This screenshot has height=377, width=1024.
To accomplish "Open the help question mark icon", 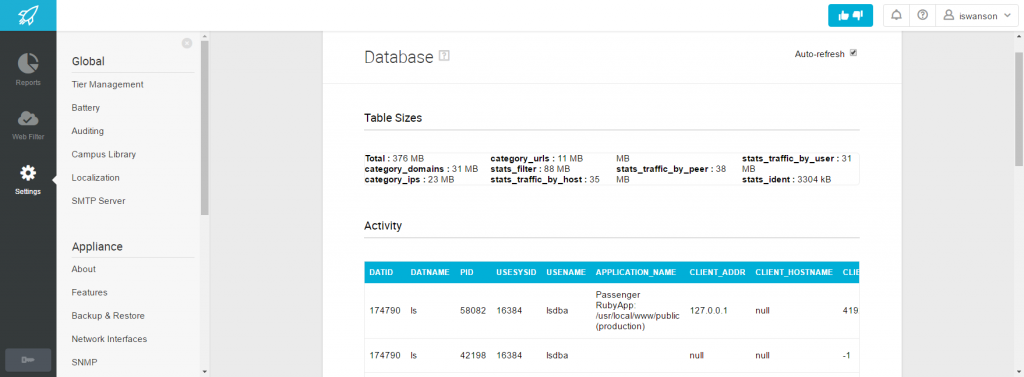I will [922, 16].
